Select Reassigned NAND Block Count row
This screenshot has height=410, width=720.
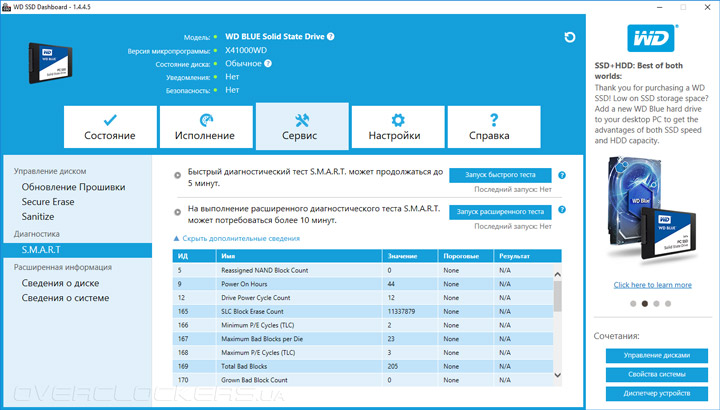coord(363,270)
